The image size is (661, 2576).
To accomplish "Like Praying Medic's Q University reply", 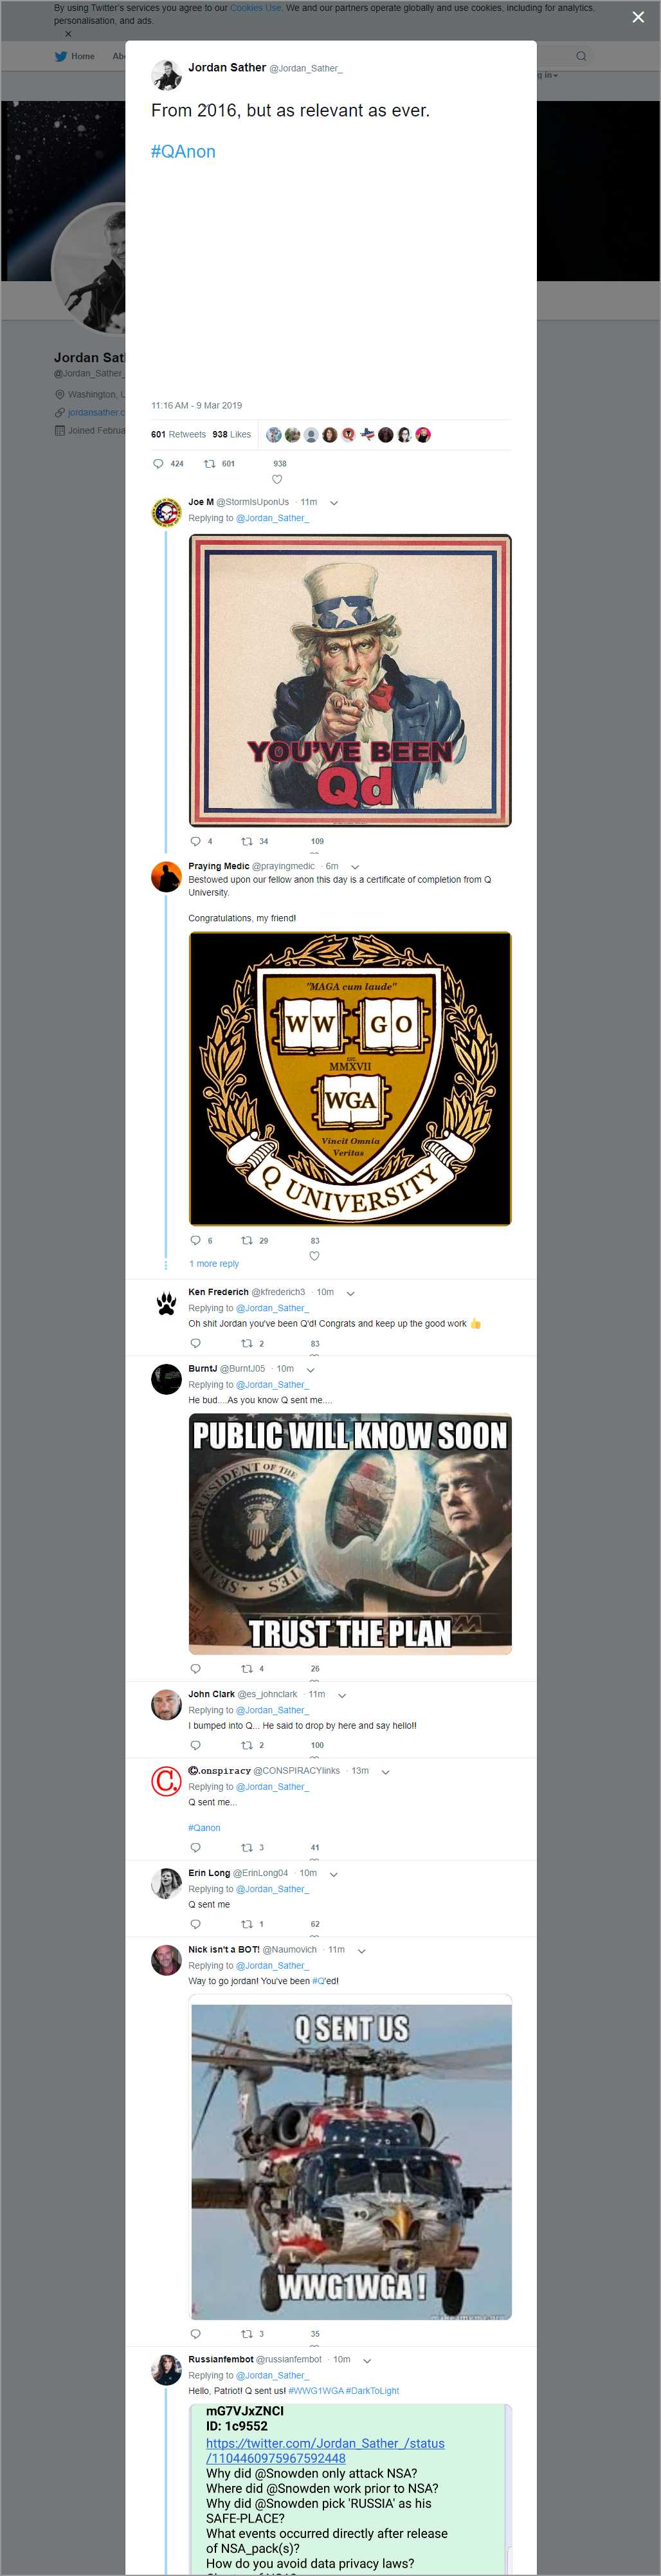I will pos(314,1256).
